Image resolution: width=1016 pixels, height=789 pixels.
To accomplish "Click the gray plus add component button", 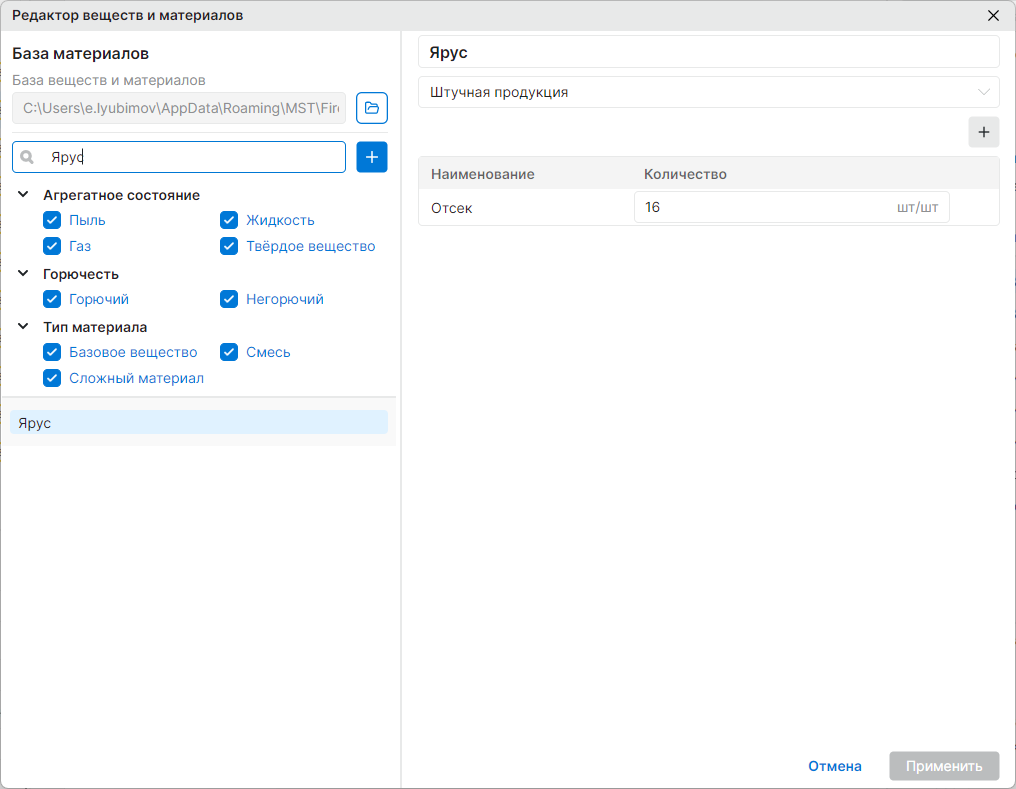I will 984,132.
